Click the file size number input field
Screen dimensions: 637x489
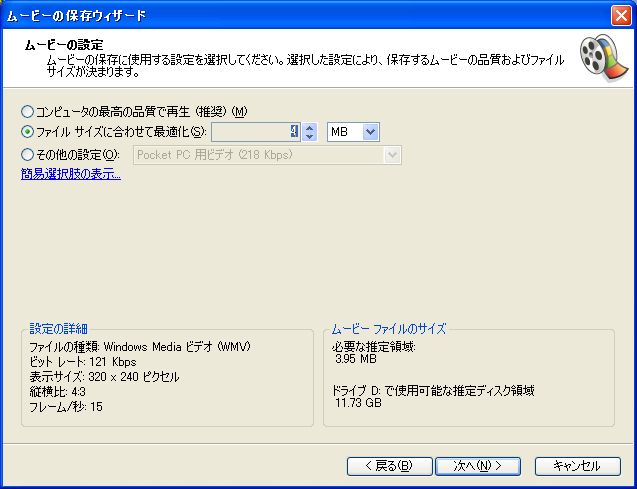click(x=255, y=132)
